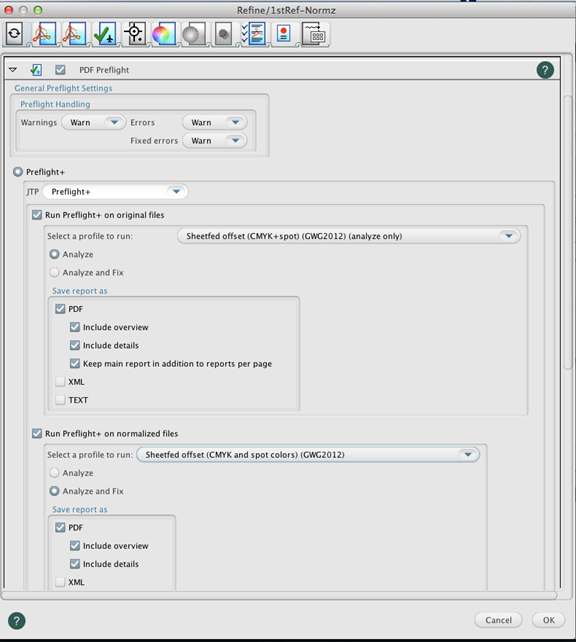Open the JTP Preflight+ dropdown
Viewport: 576px width, 642px height.
(x=115, y=192)
